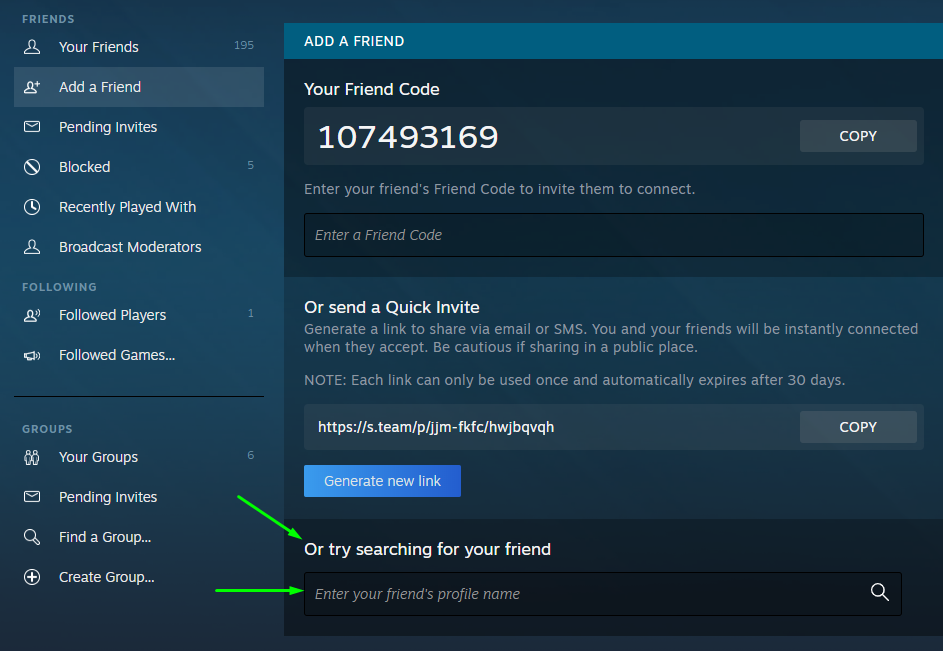
Task: Open Your Groups
Action: pos(139,457)
